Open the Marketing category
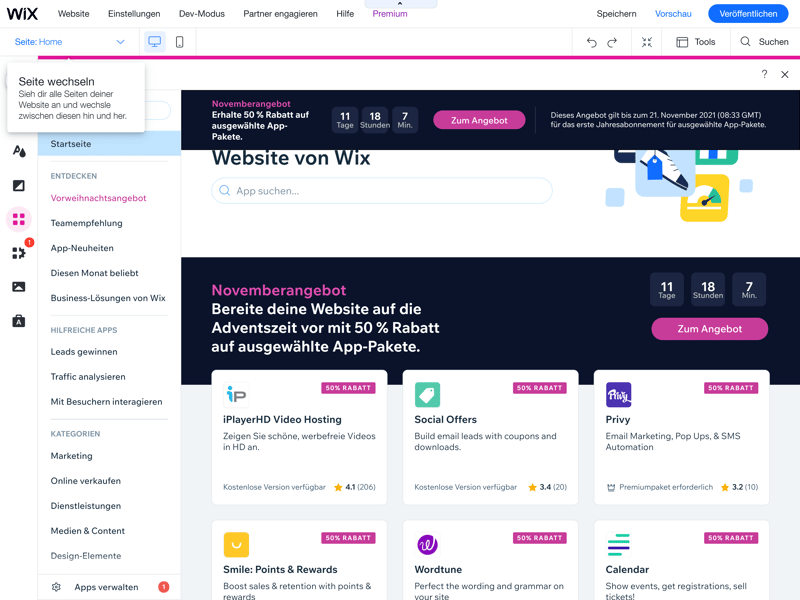This screenshot has height=600, width=800. 71,456
